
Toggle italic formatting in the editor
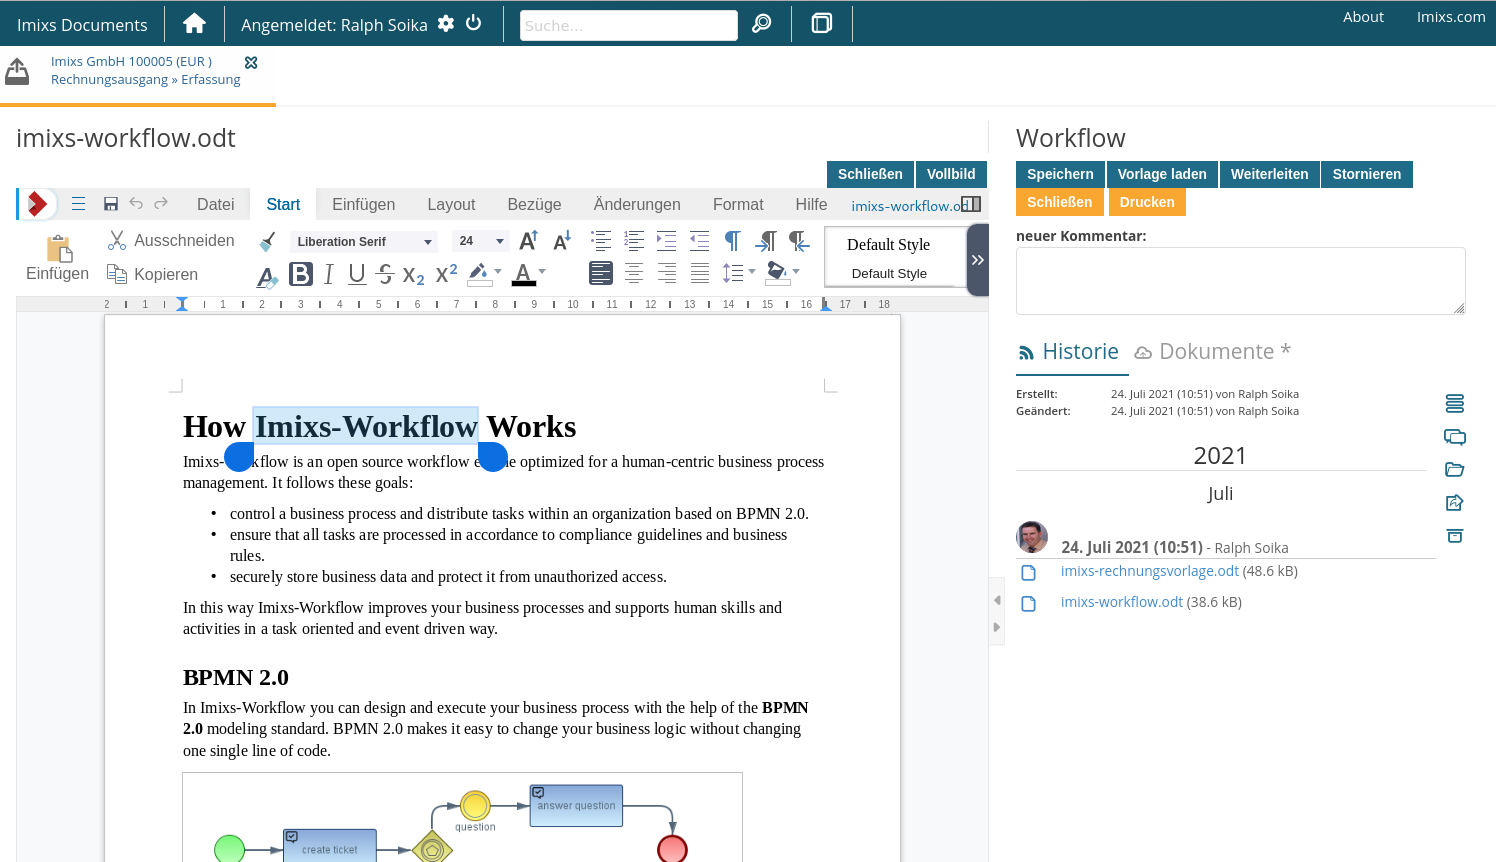[328, 272]
